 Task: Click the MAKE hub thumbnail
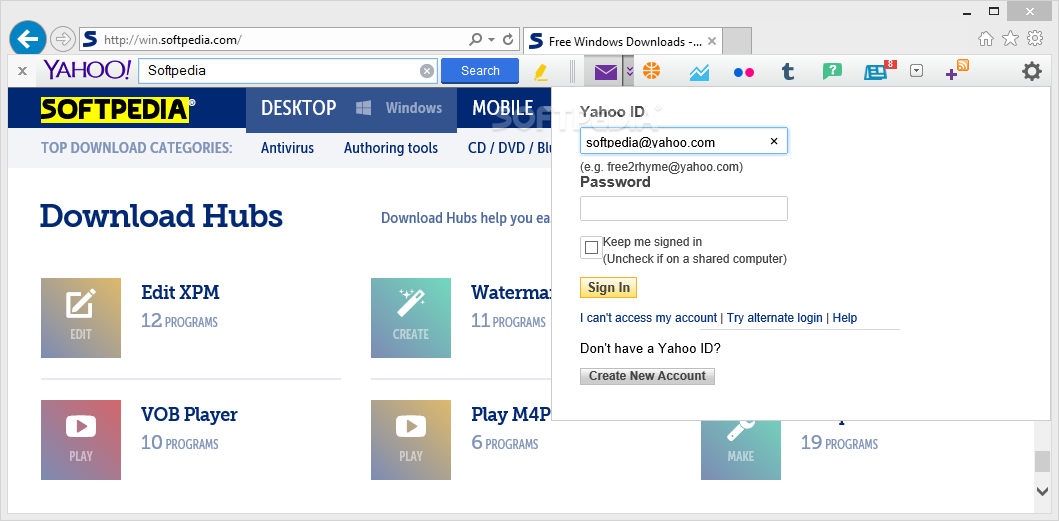click(741, 450)
